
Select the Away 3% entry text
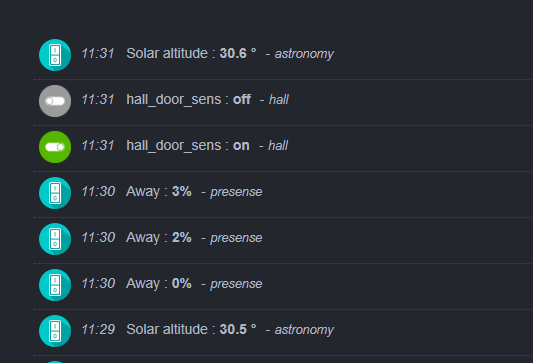click(159, 191)
